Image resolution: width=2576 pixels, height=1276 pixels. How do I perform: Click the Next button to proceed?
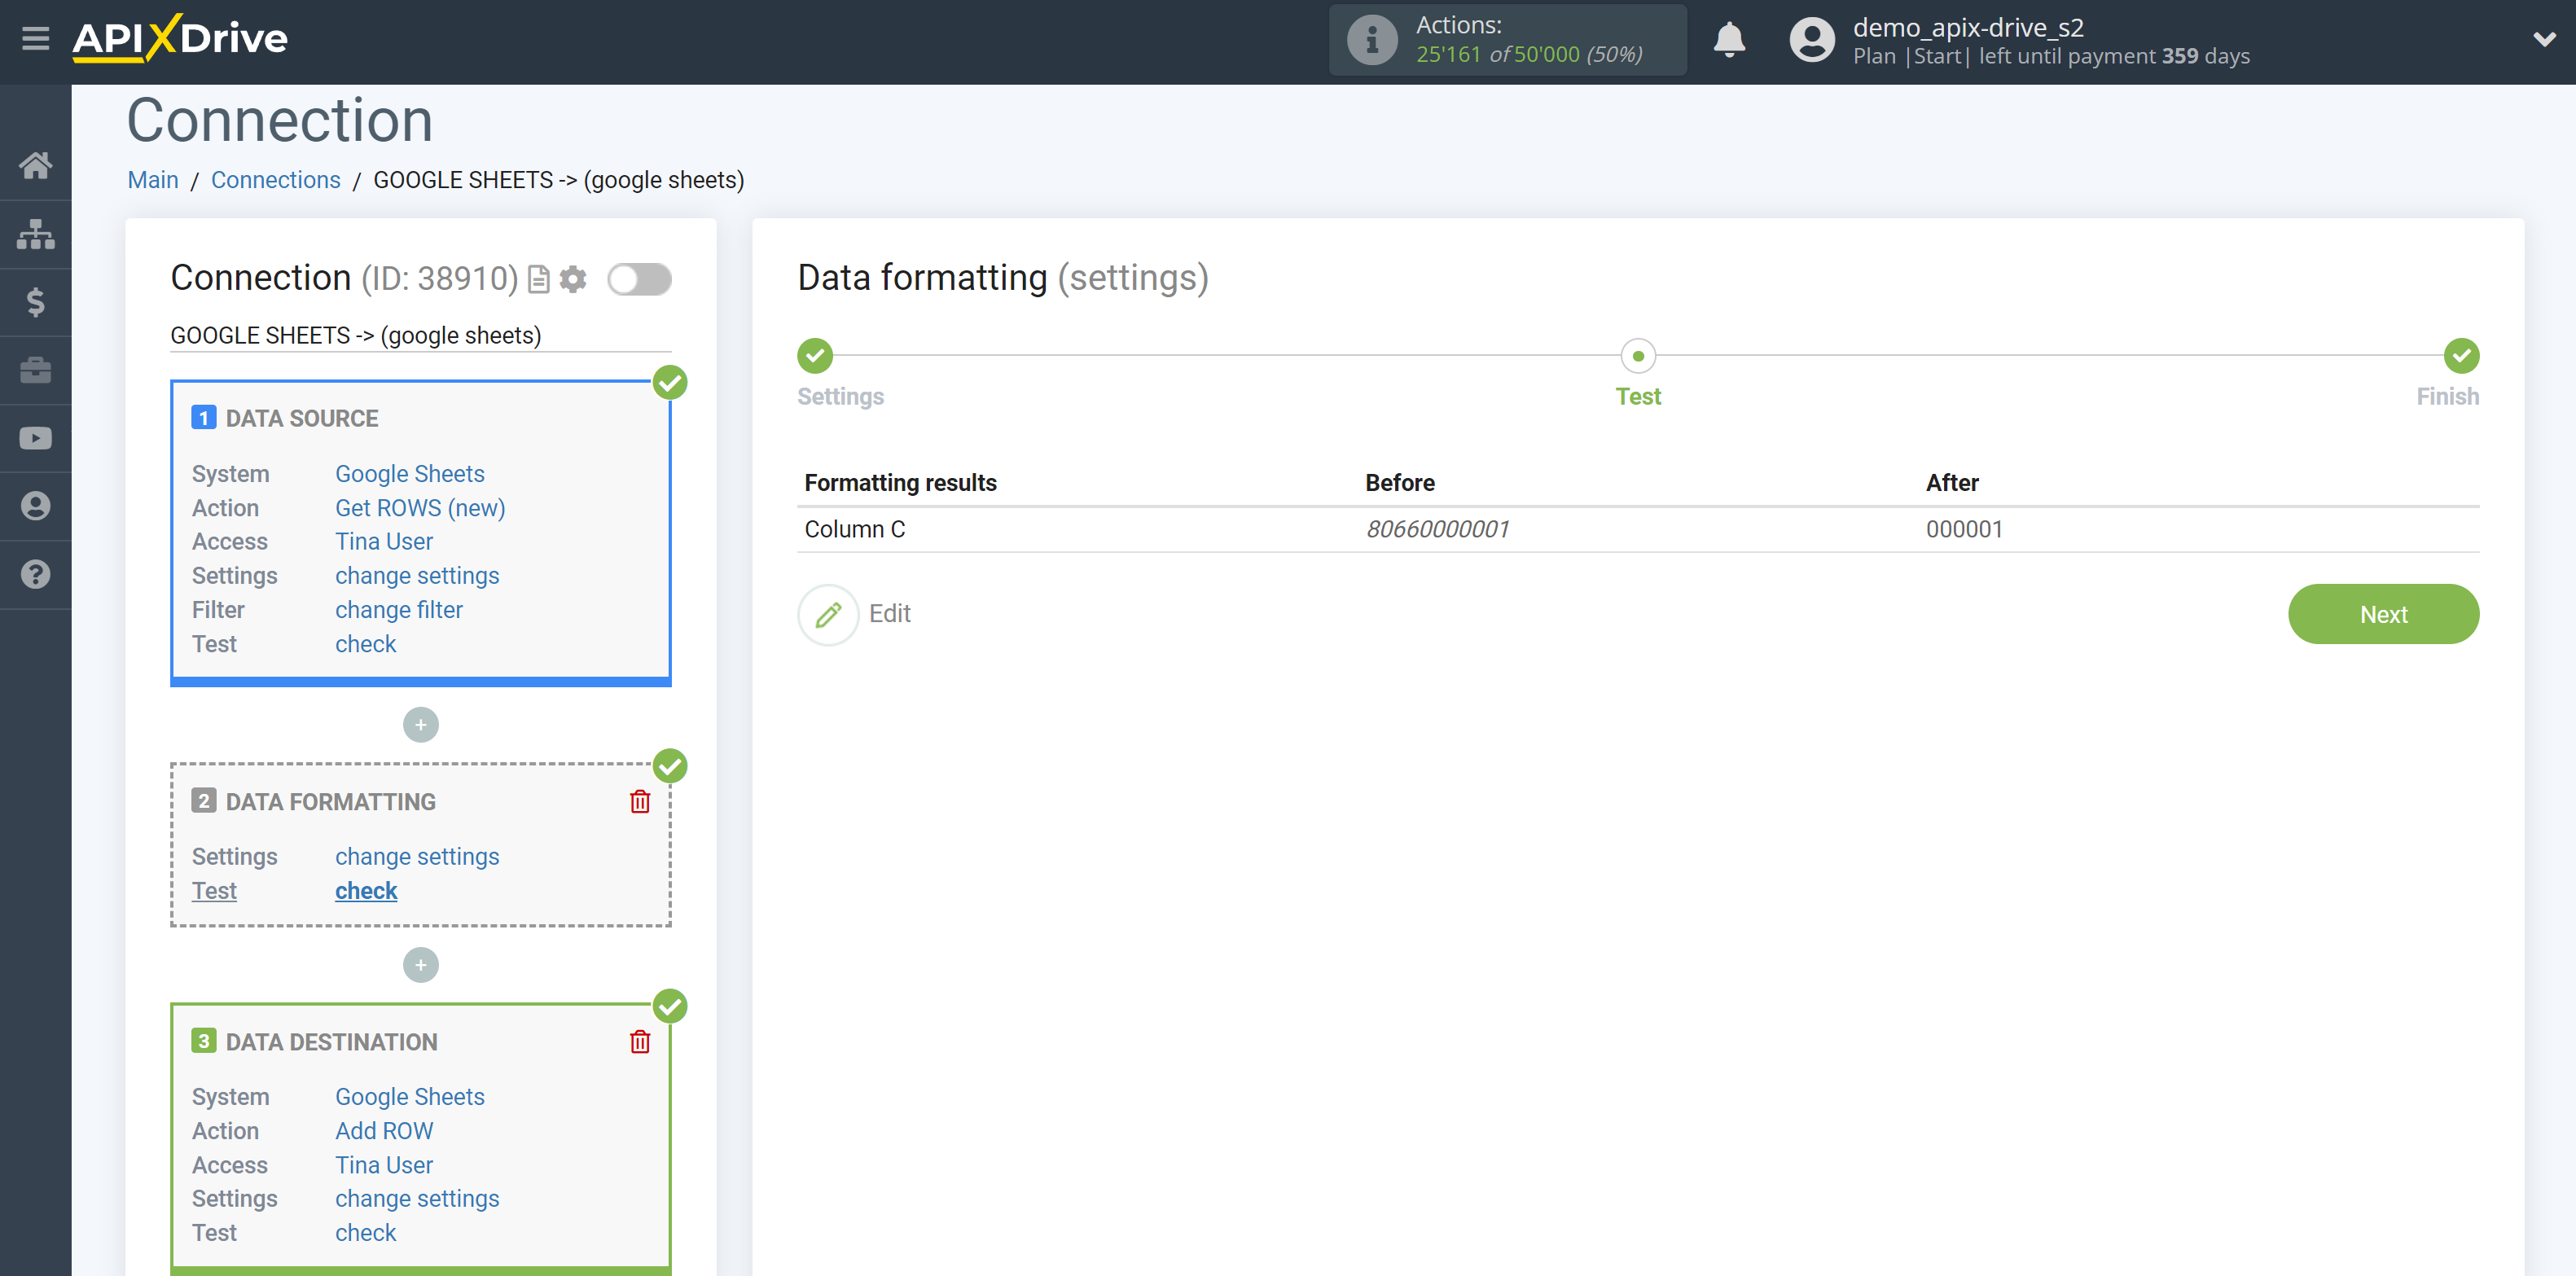[2384, 612]
